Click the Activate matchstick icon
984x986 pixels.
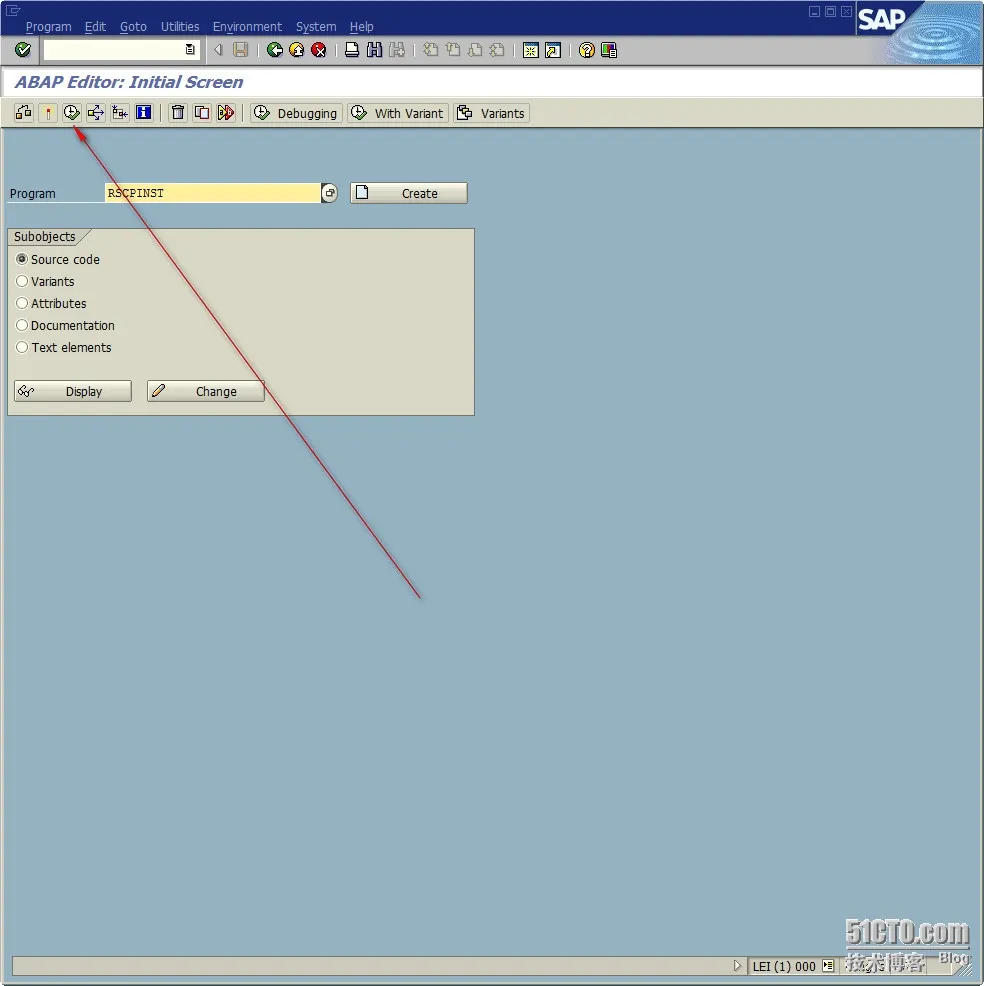(x=48, y=113)
